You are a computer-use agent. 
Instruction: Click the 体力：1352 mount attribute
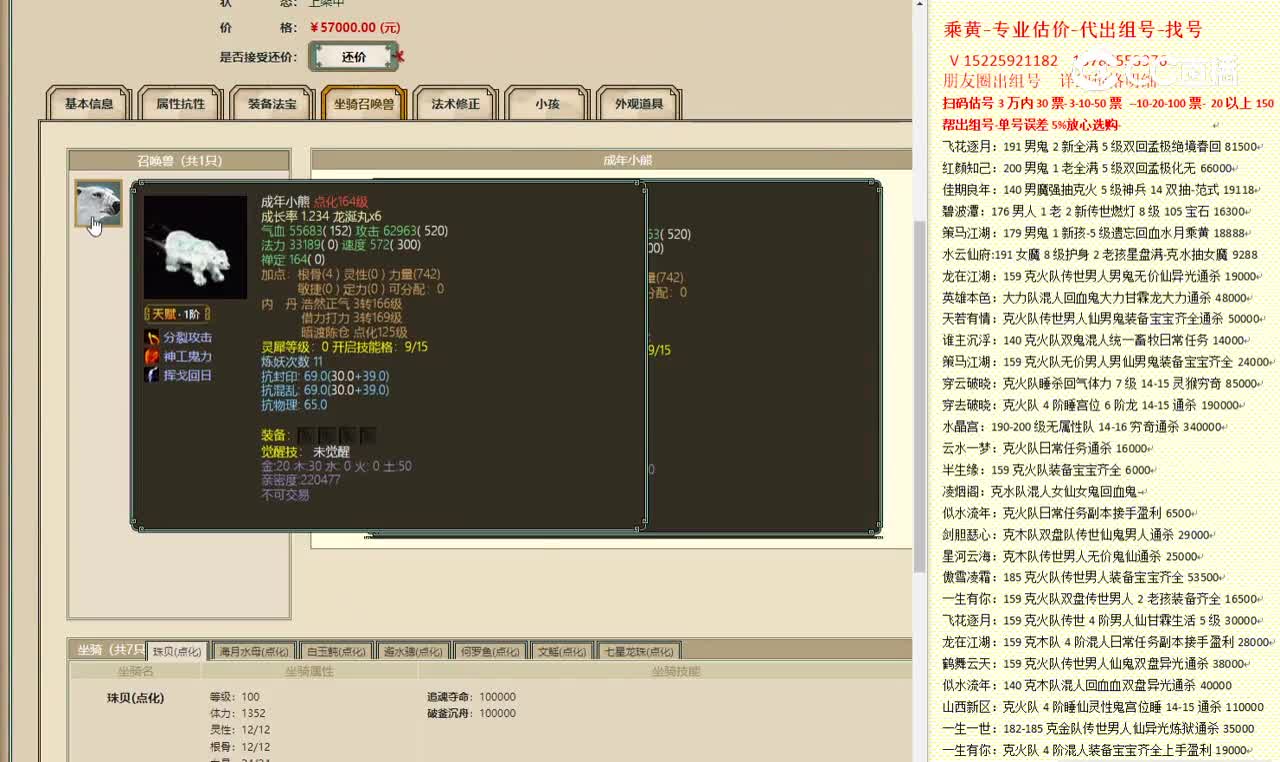click(237, 714)
